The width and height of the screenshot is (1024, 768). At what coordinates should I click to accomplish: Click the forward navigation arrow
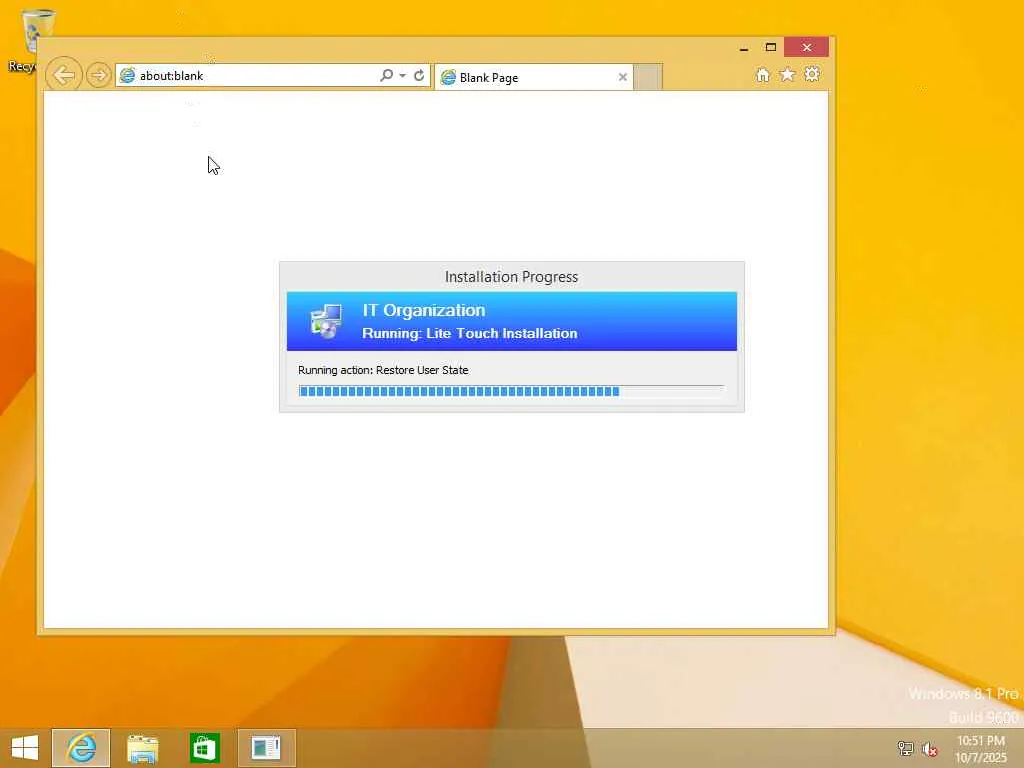(x=99, y=75)
